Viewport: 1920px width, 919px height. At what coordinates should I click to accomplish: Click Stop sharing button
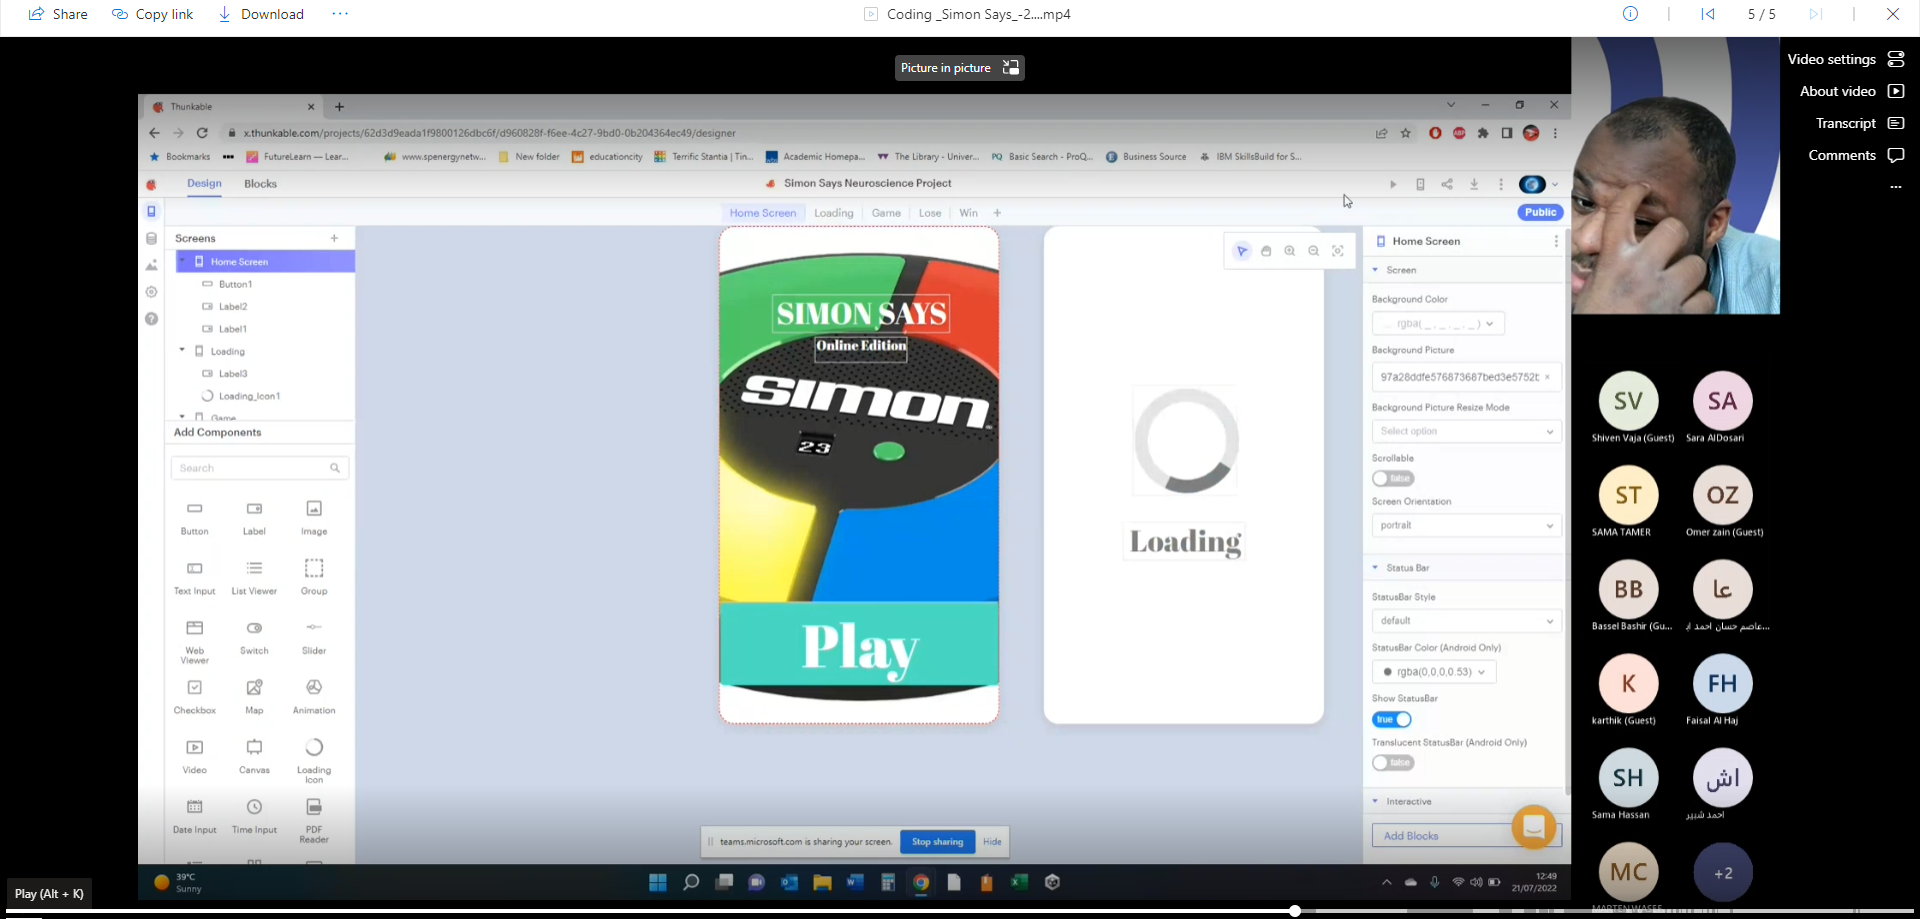(937, 842)
